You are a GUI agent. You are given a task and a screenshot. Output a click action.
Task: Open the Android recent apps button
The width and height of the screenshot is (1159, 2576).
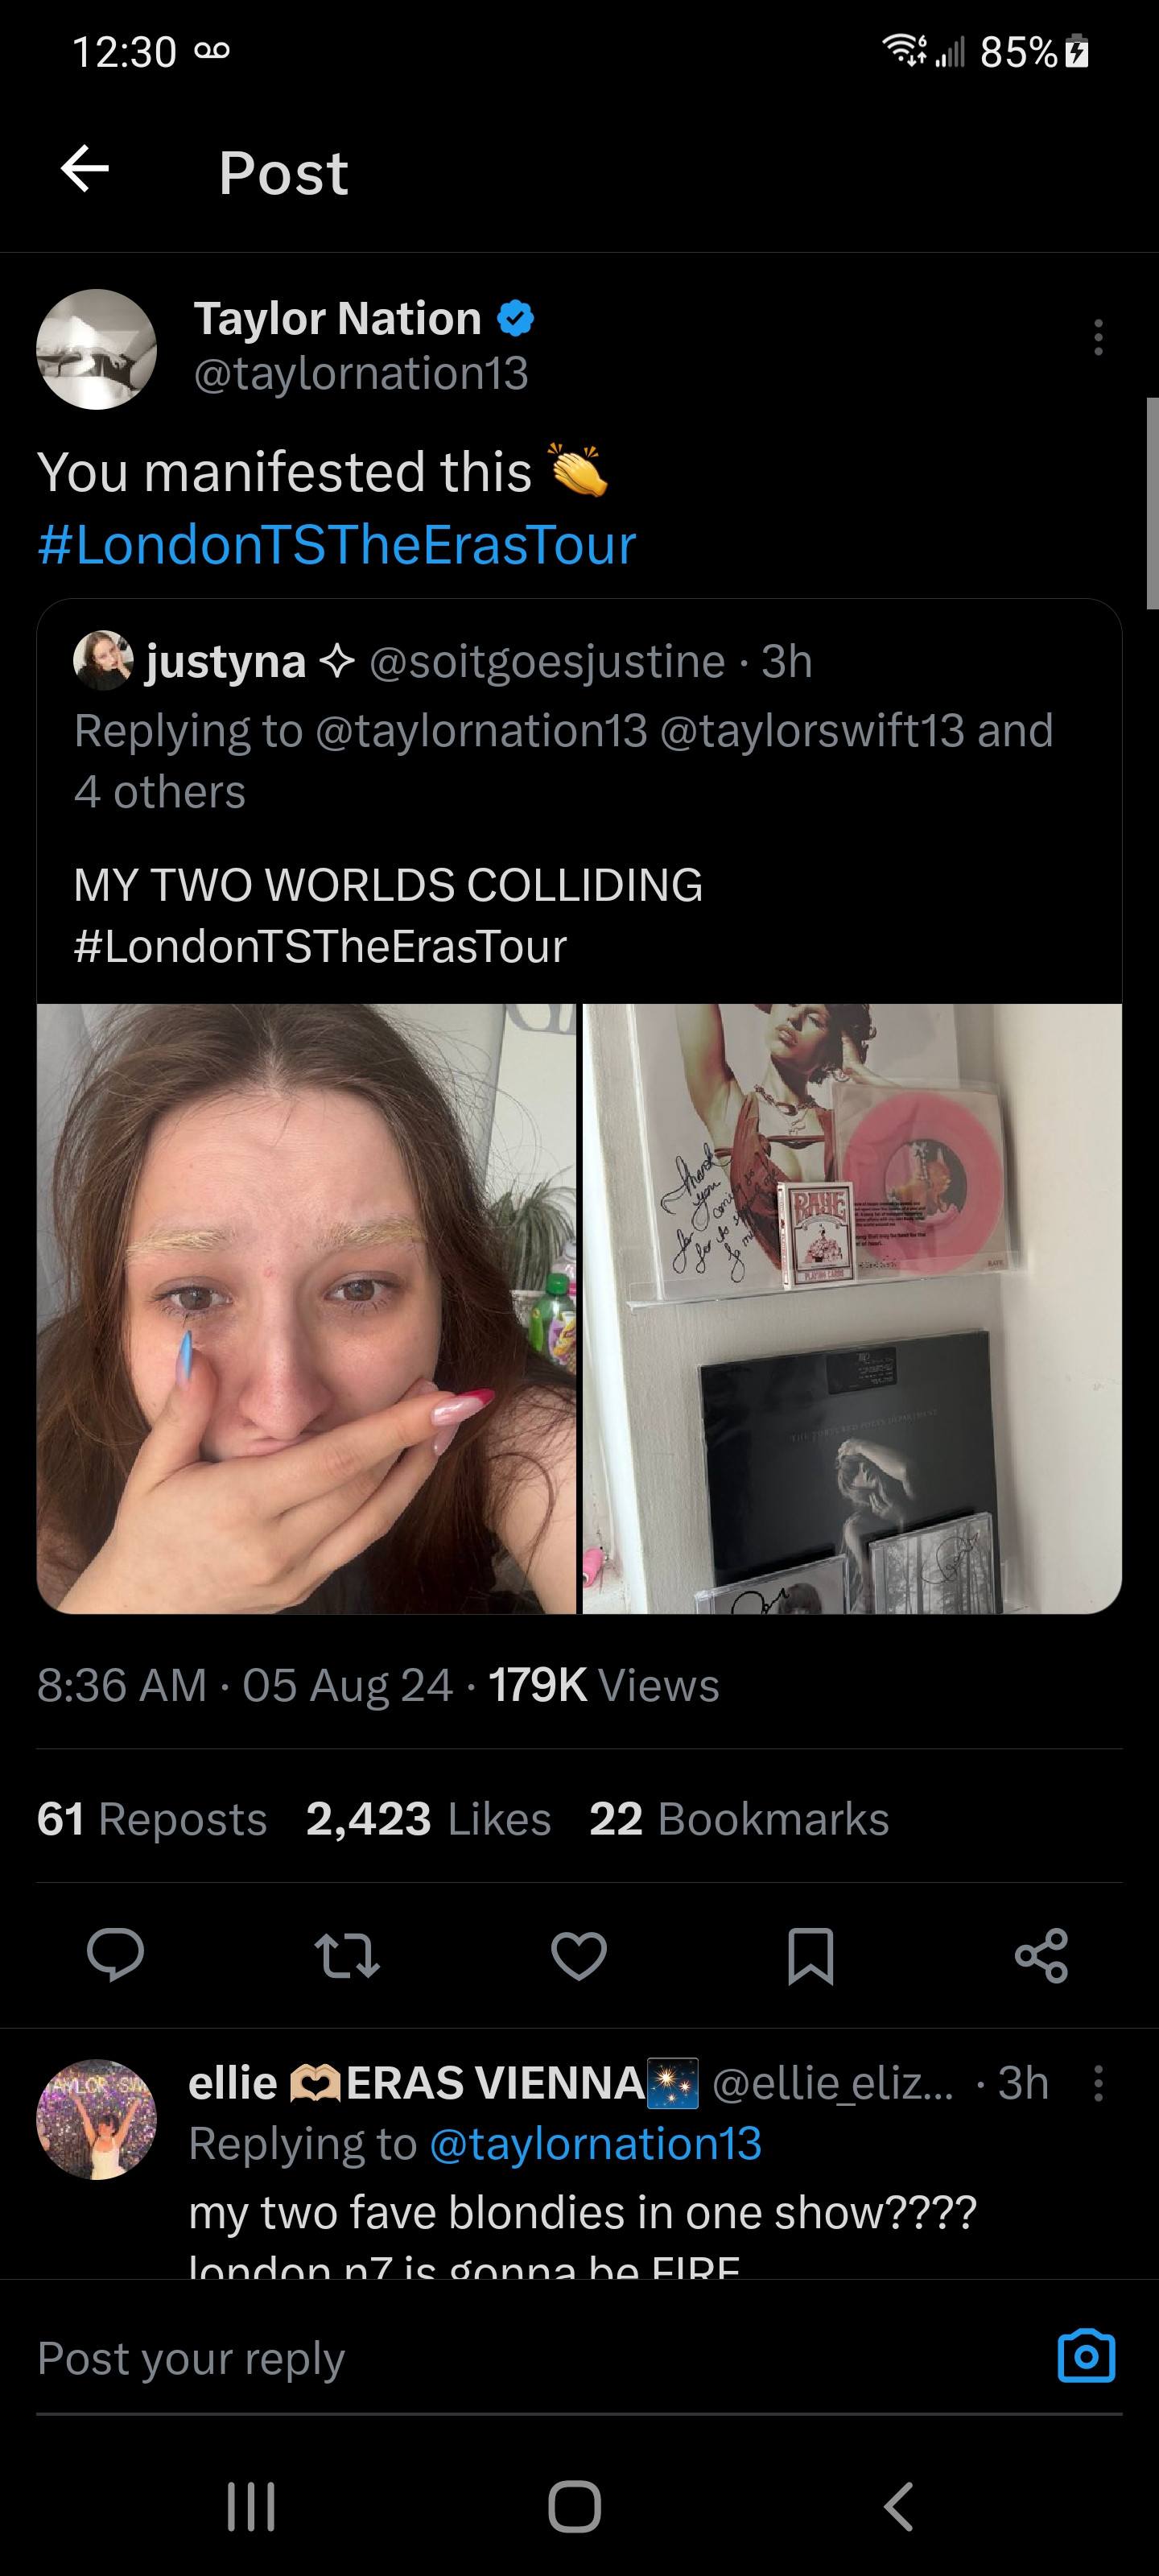(x=251, y=2506)
